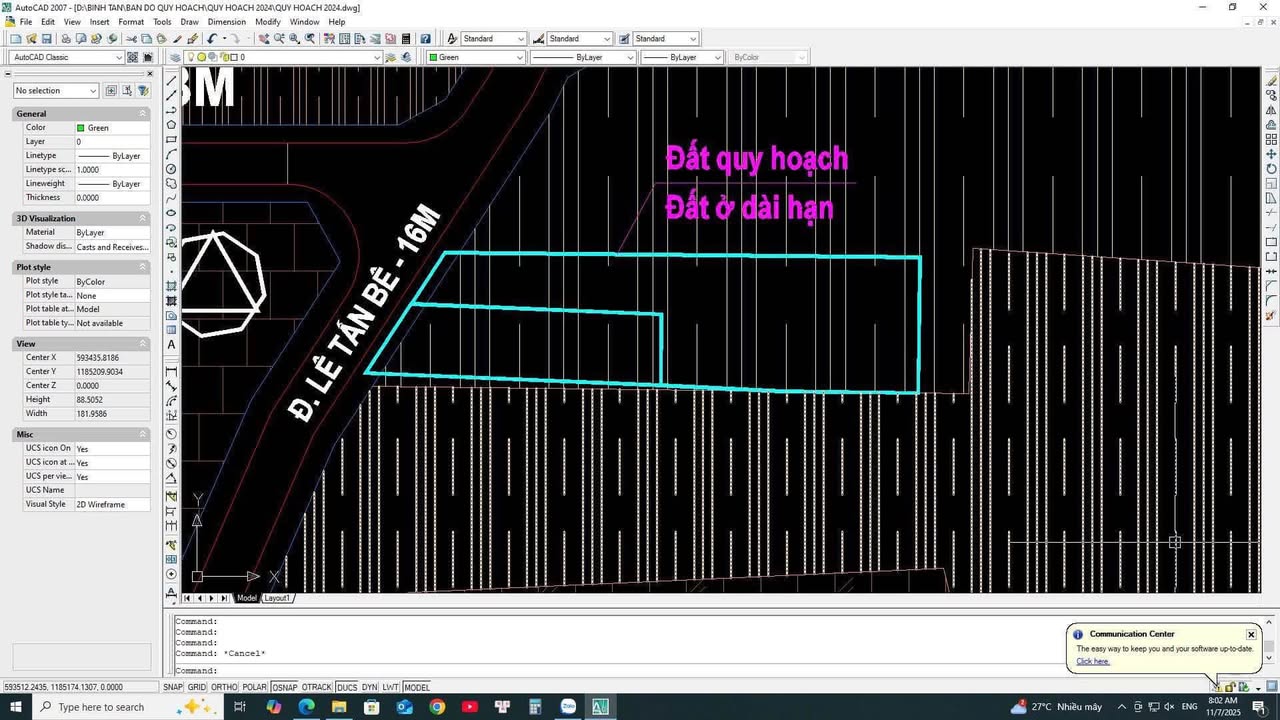1280x720 pixels.
Task: Select the Polyline tool
Action: click(171, 110)
